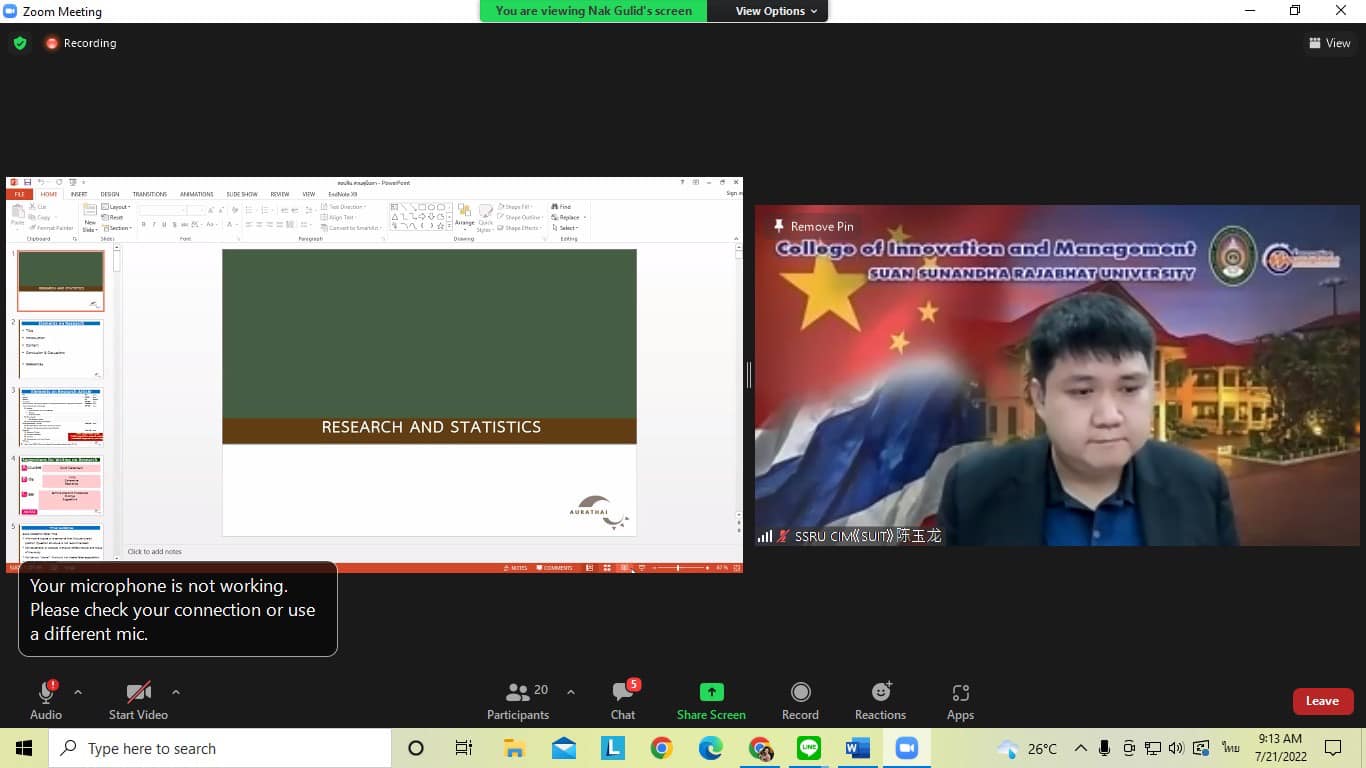This screenshot has height=768, width=1366.
Task: Open the View layout menu
Action: [x=1329, y=43]
